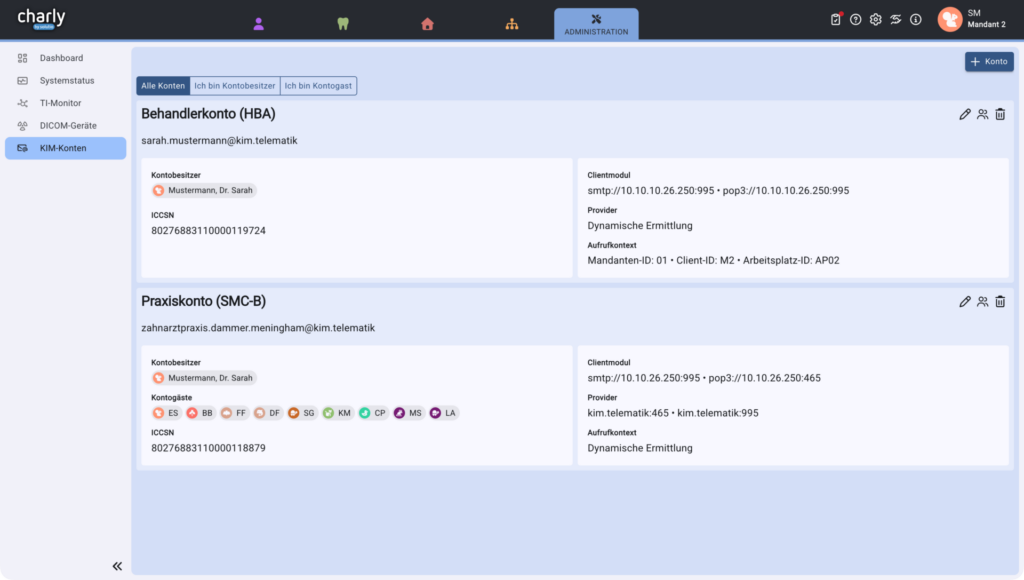Manage guests of Praxiskonto (SMC-B) via people icon

pyautogui.click(x=982, y=301)
